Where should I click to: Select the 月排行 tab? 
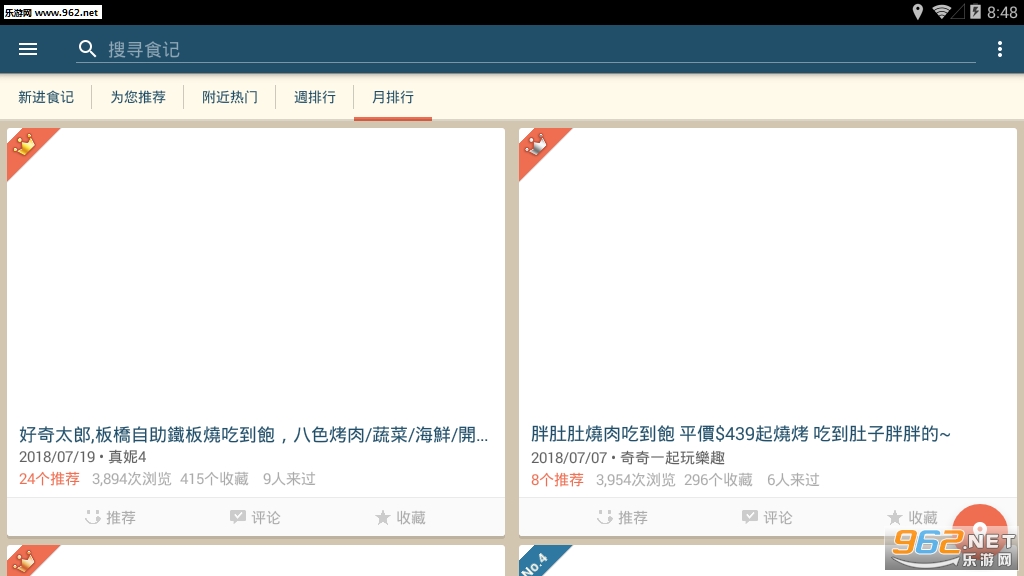(x=392, y=97)
